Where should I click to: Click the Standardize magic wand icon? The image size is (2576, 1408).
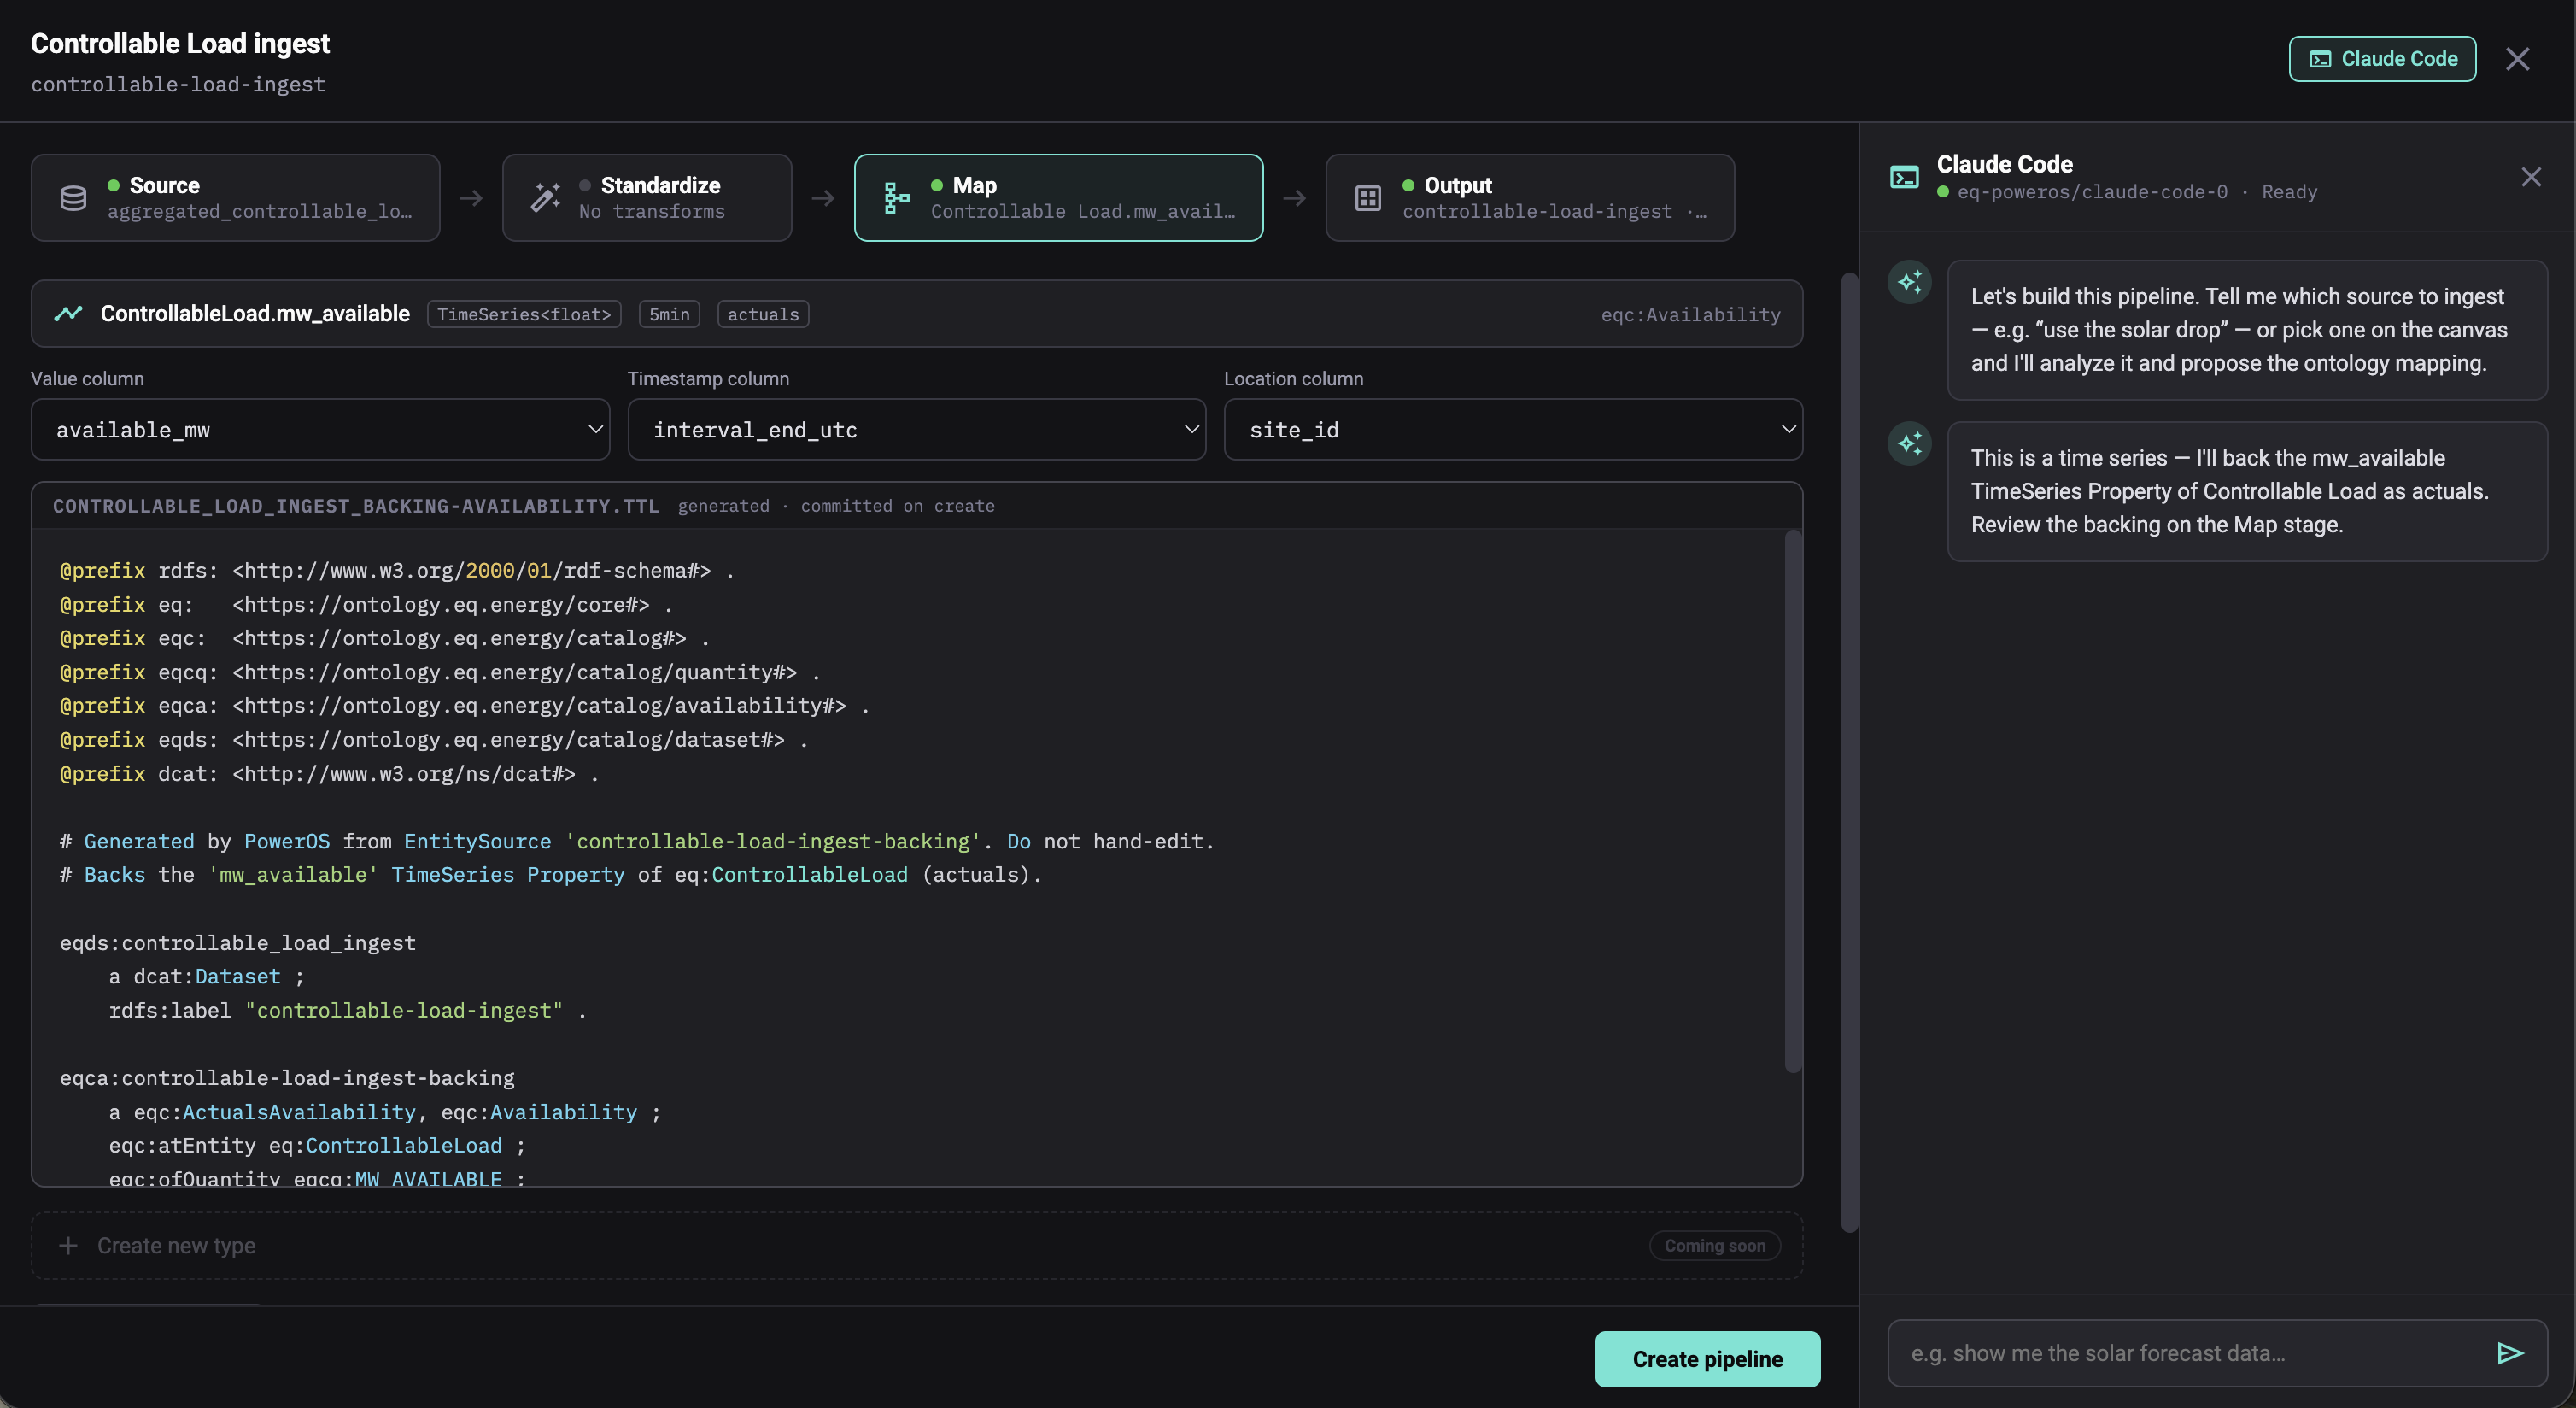pyautogui.click(x=545, y=198)
